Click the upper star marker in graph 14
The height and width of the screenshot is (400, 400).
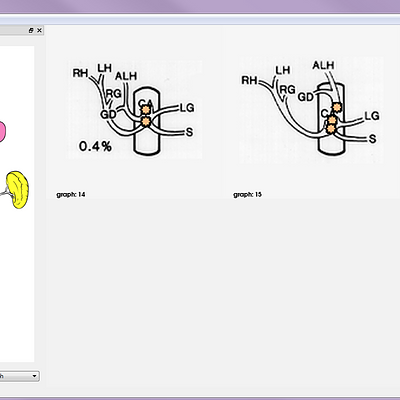point(146,110)
